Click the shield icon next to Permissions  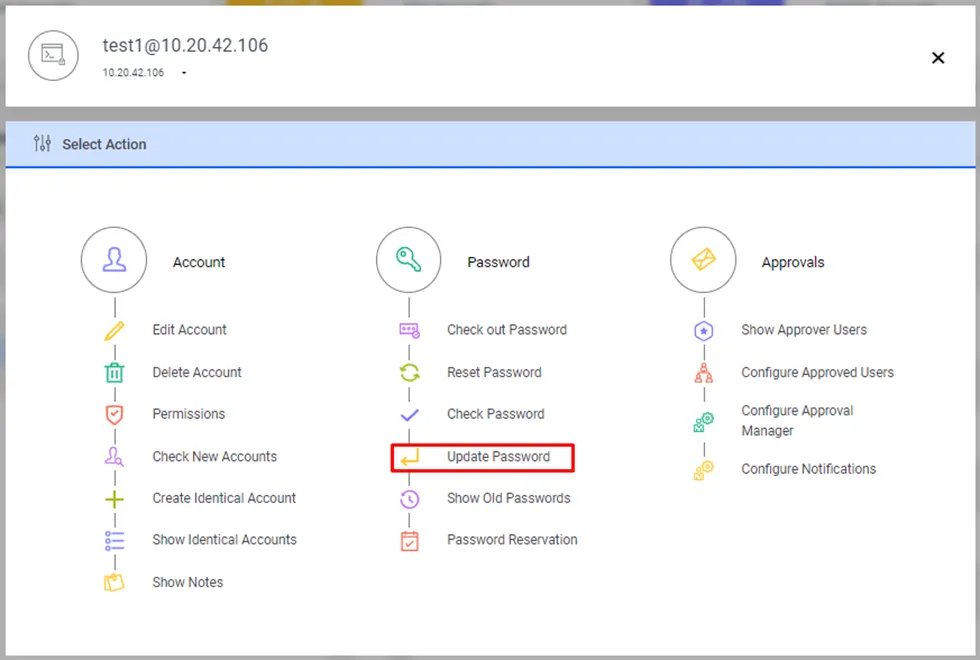coord(114,414)
